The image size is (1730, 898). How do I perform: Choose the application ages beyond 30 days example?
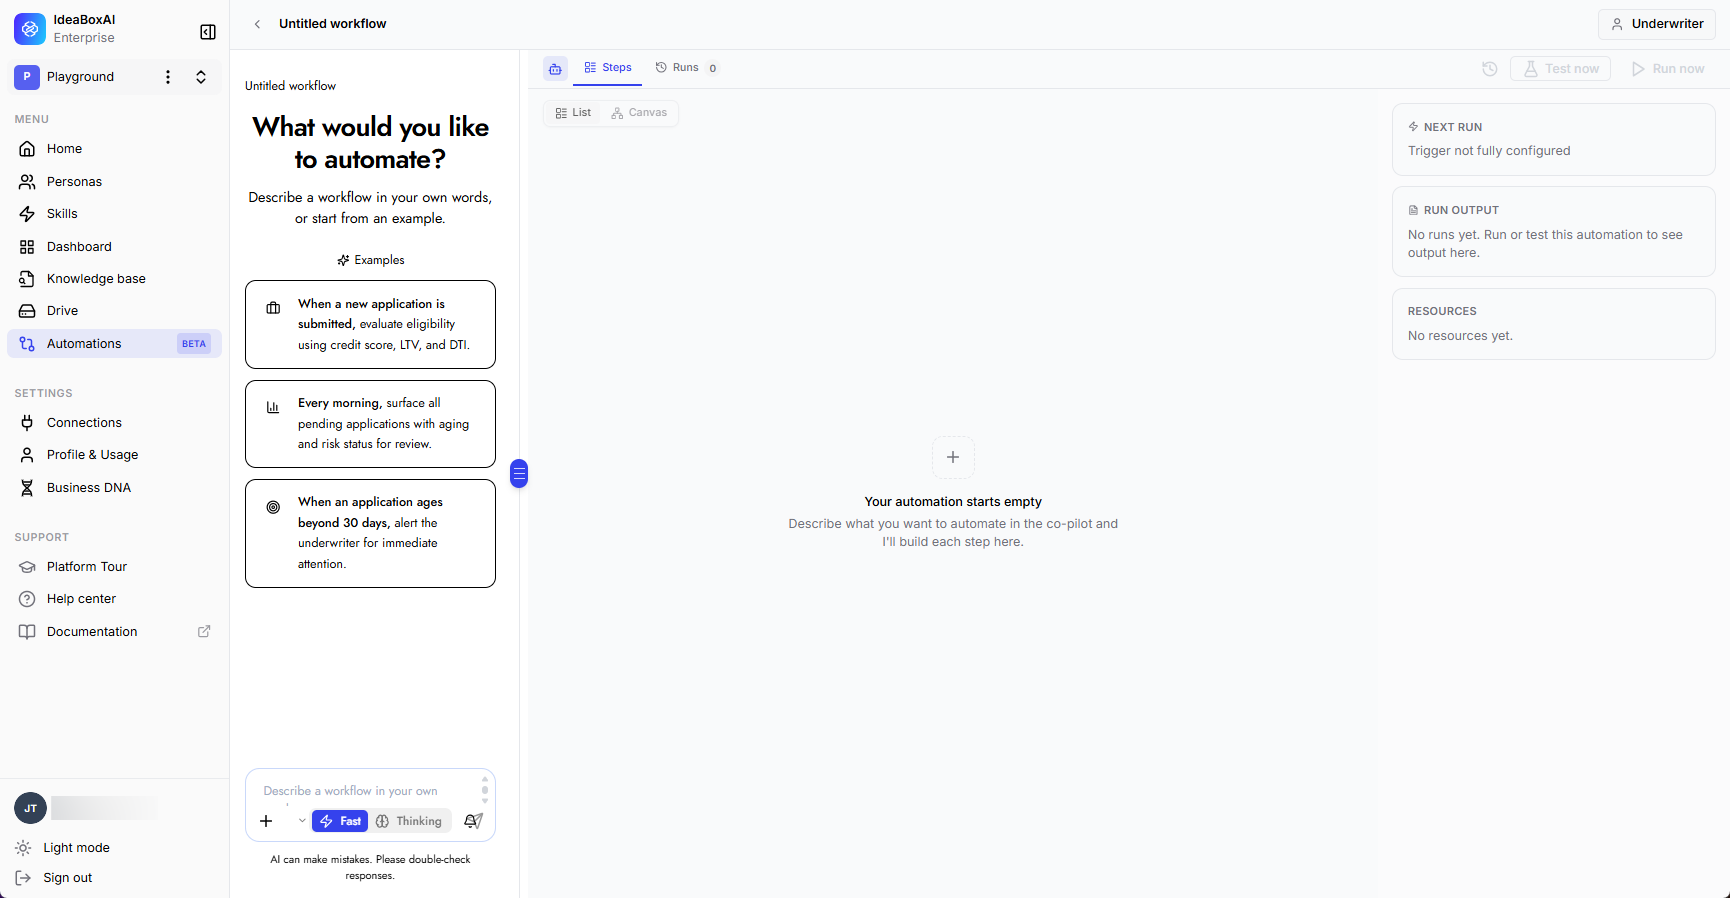(x=370, y=534)
